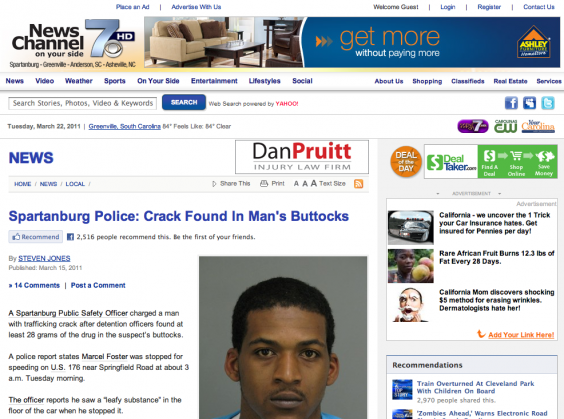The image size is (564, 419).
Task: Open the suspect mugshot photo
Action: [283, 337]
